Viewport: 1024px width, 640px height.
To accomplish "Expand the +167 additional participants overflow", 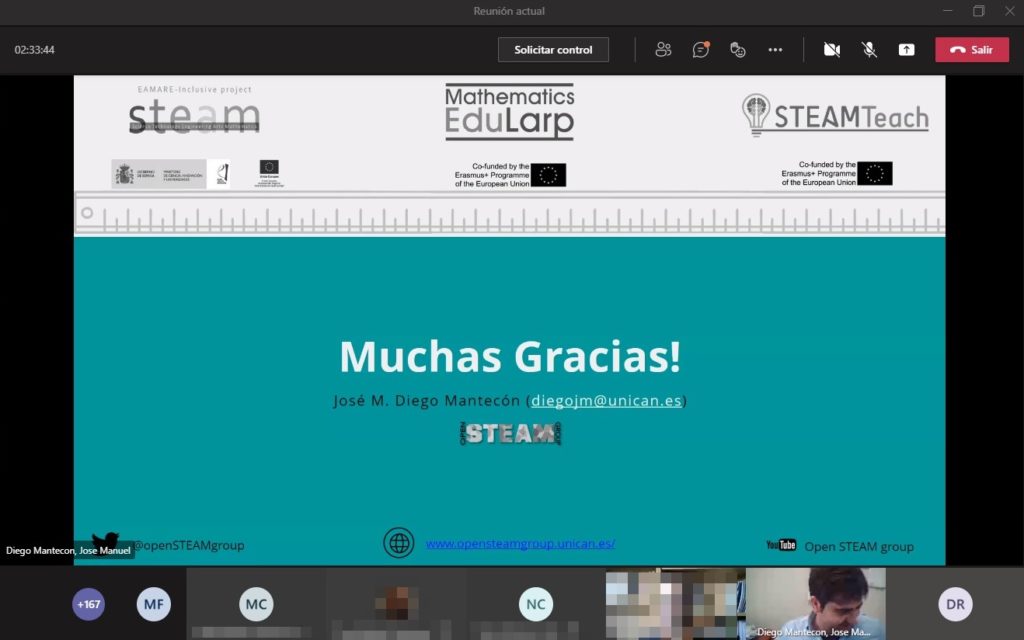I will pyautogui.click(x=88, y=604).
